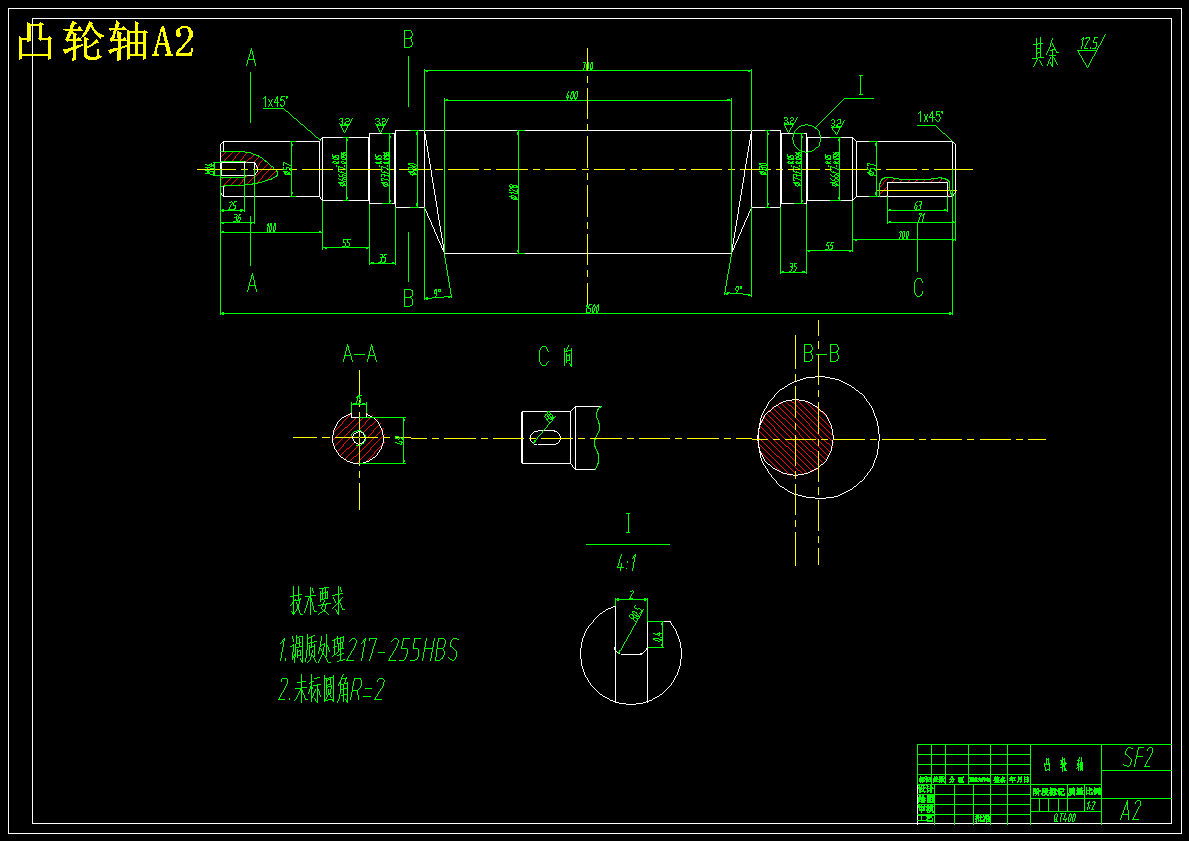Viewport: 1189px width, 841px height.
Task: Click the "63" keyway length dimension
Action: coord(918,206)
